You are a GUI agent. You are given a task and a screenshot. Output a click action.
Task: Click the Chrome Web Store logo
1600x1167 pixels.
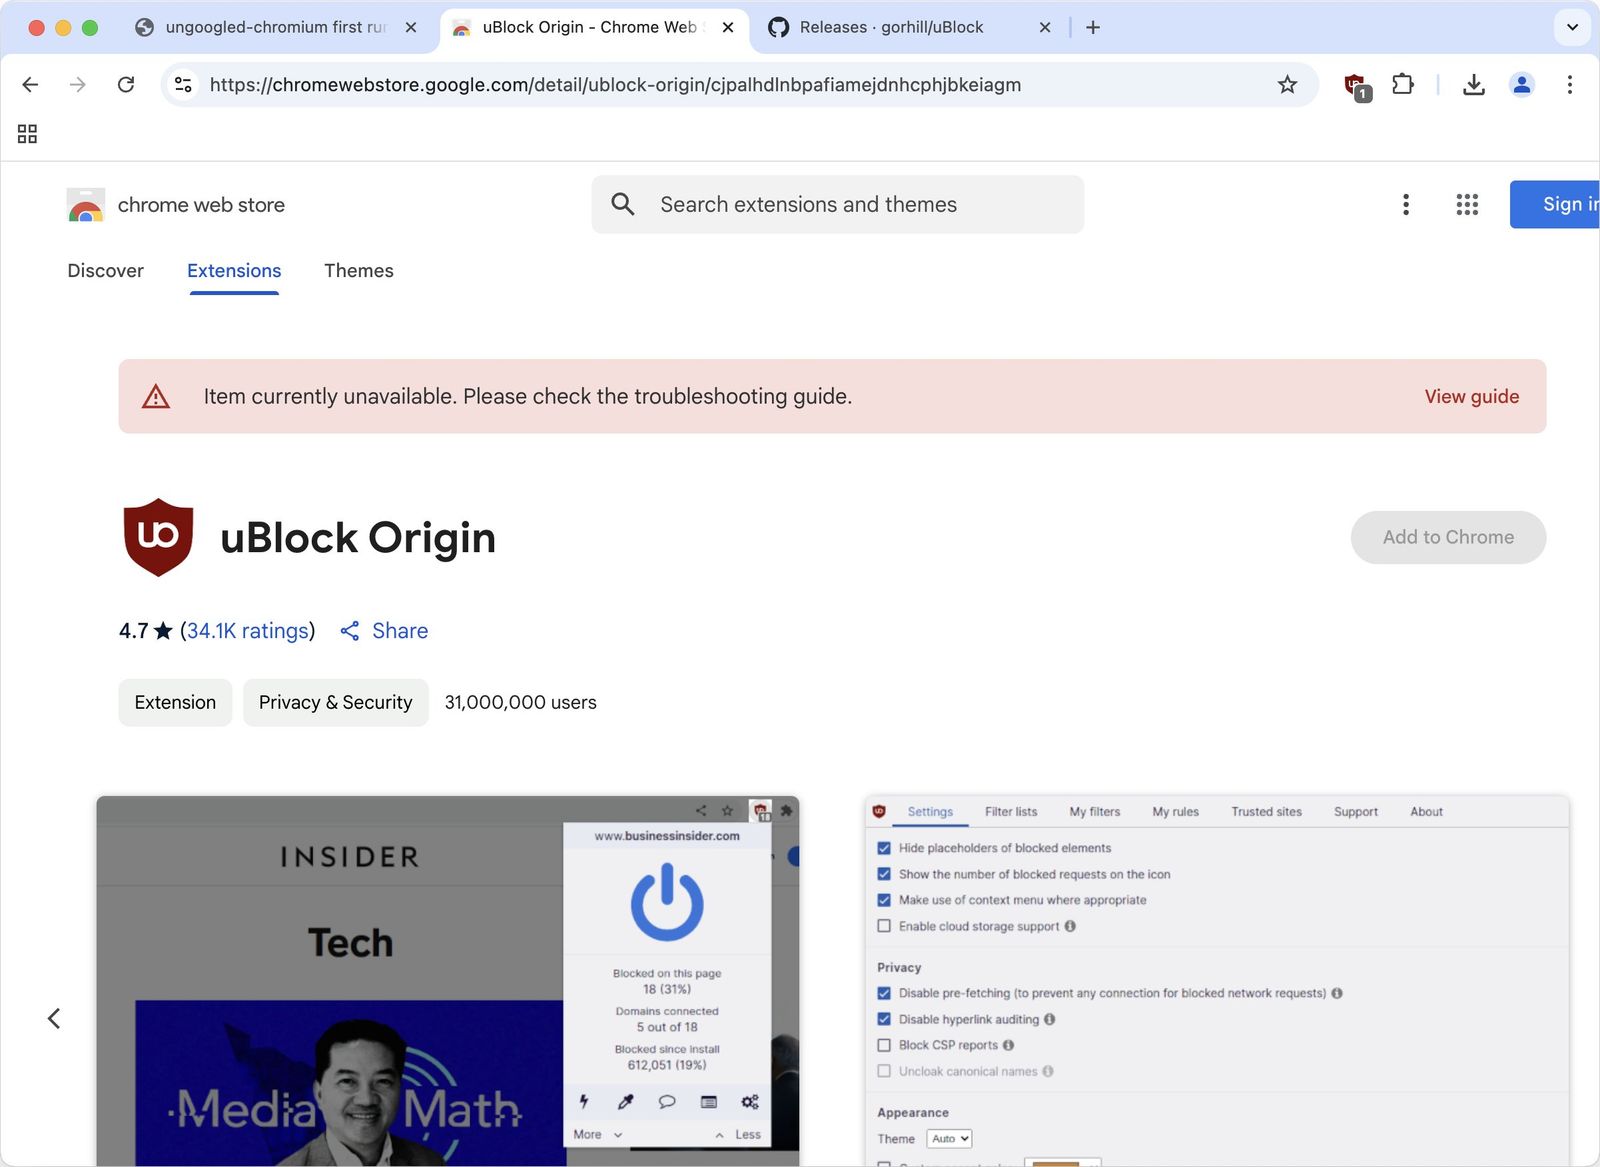(x=85, y=204)
